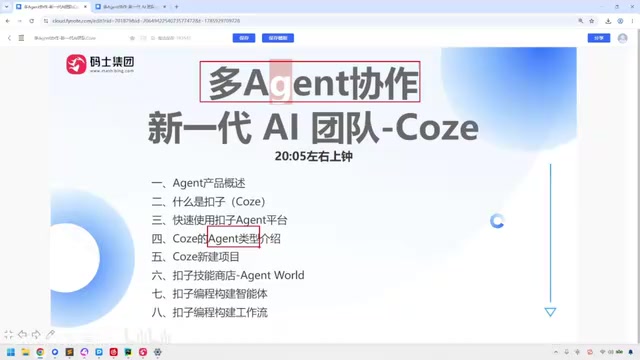Select agenda item '六、扣子技能商店-Agent World'
Image resolution: width=640 pixels, height=360 pixels.
tap(228, 276)
